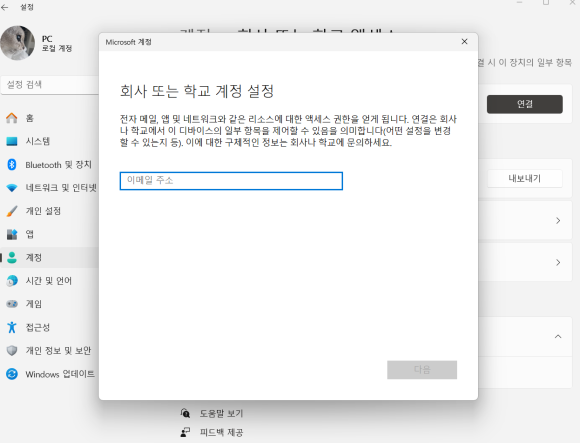Select 게임 label in the sidebar
Viewport: 580px width, 443px height.
pos(34,304)
